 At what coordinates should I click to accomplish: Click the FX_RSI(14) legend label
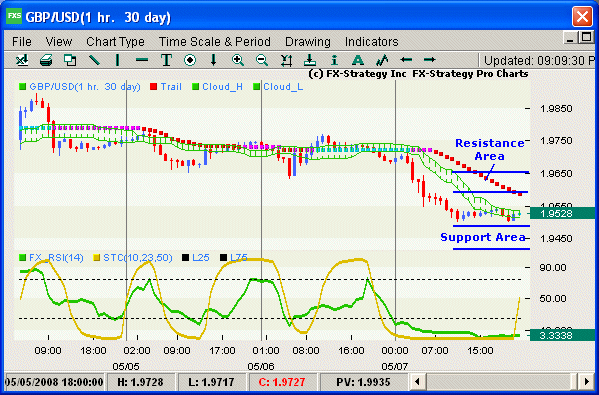(x=56, y=257)
